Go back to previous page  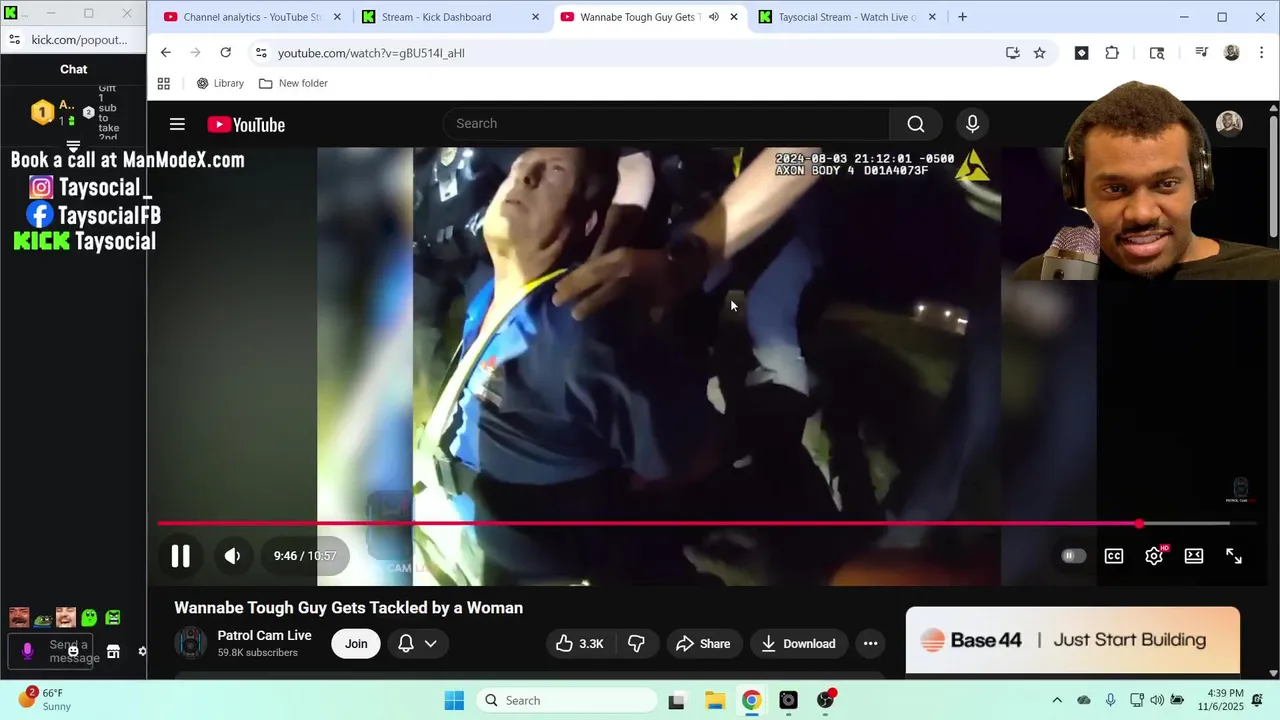166,53
